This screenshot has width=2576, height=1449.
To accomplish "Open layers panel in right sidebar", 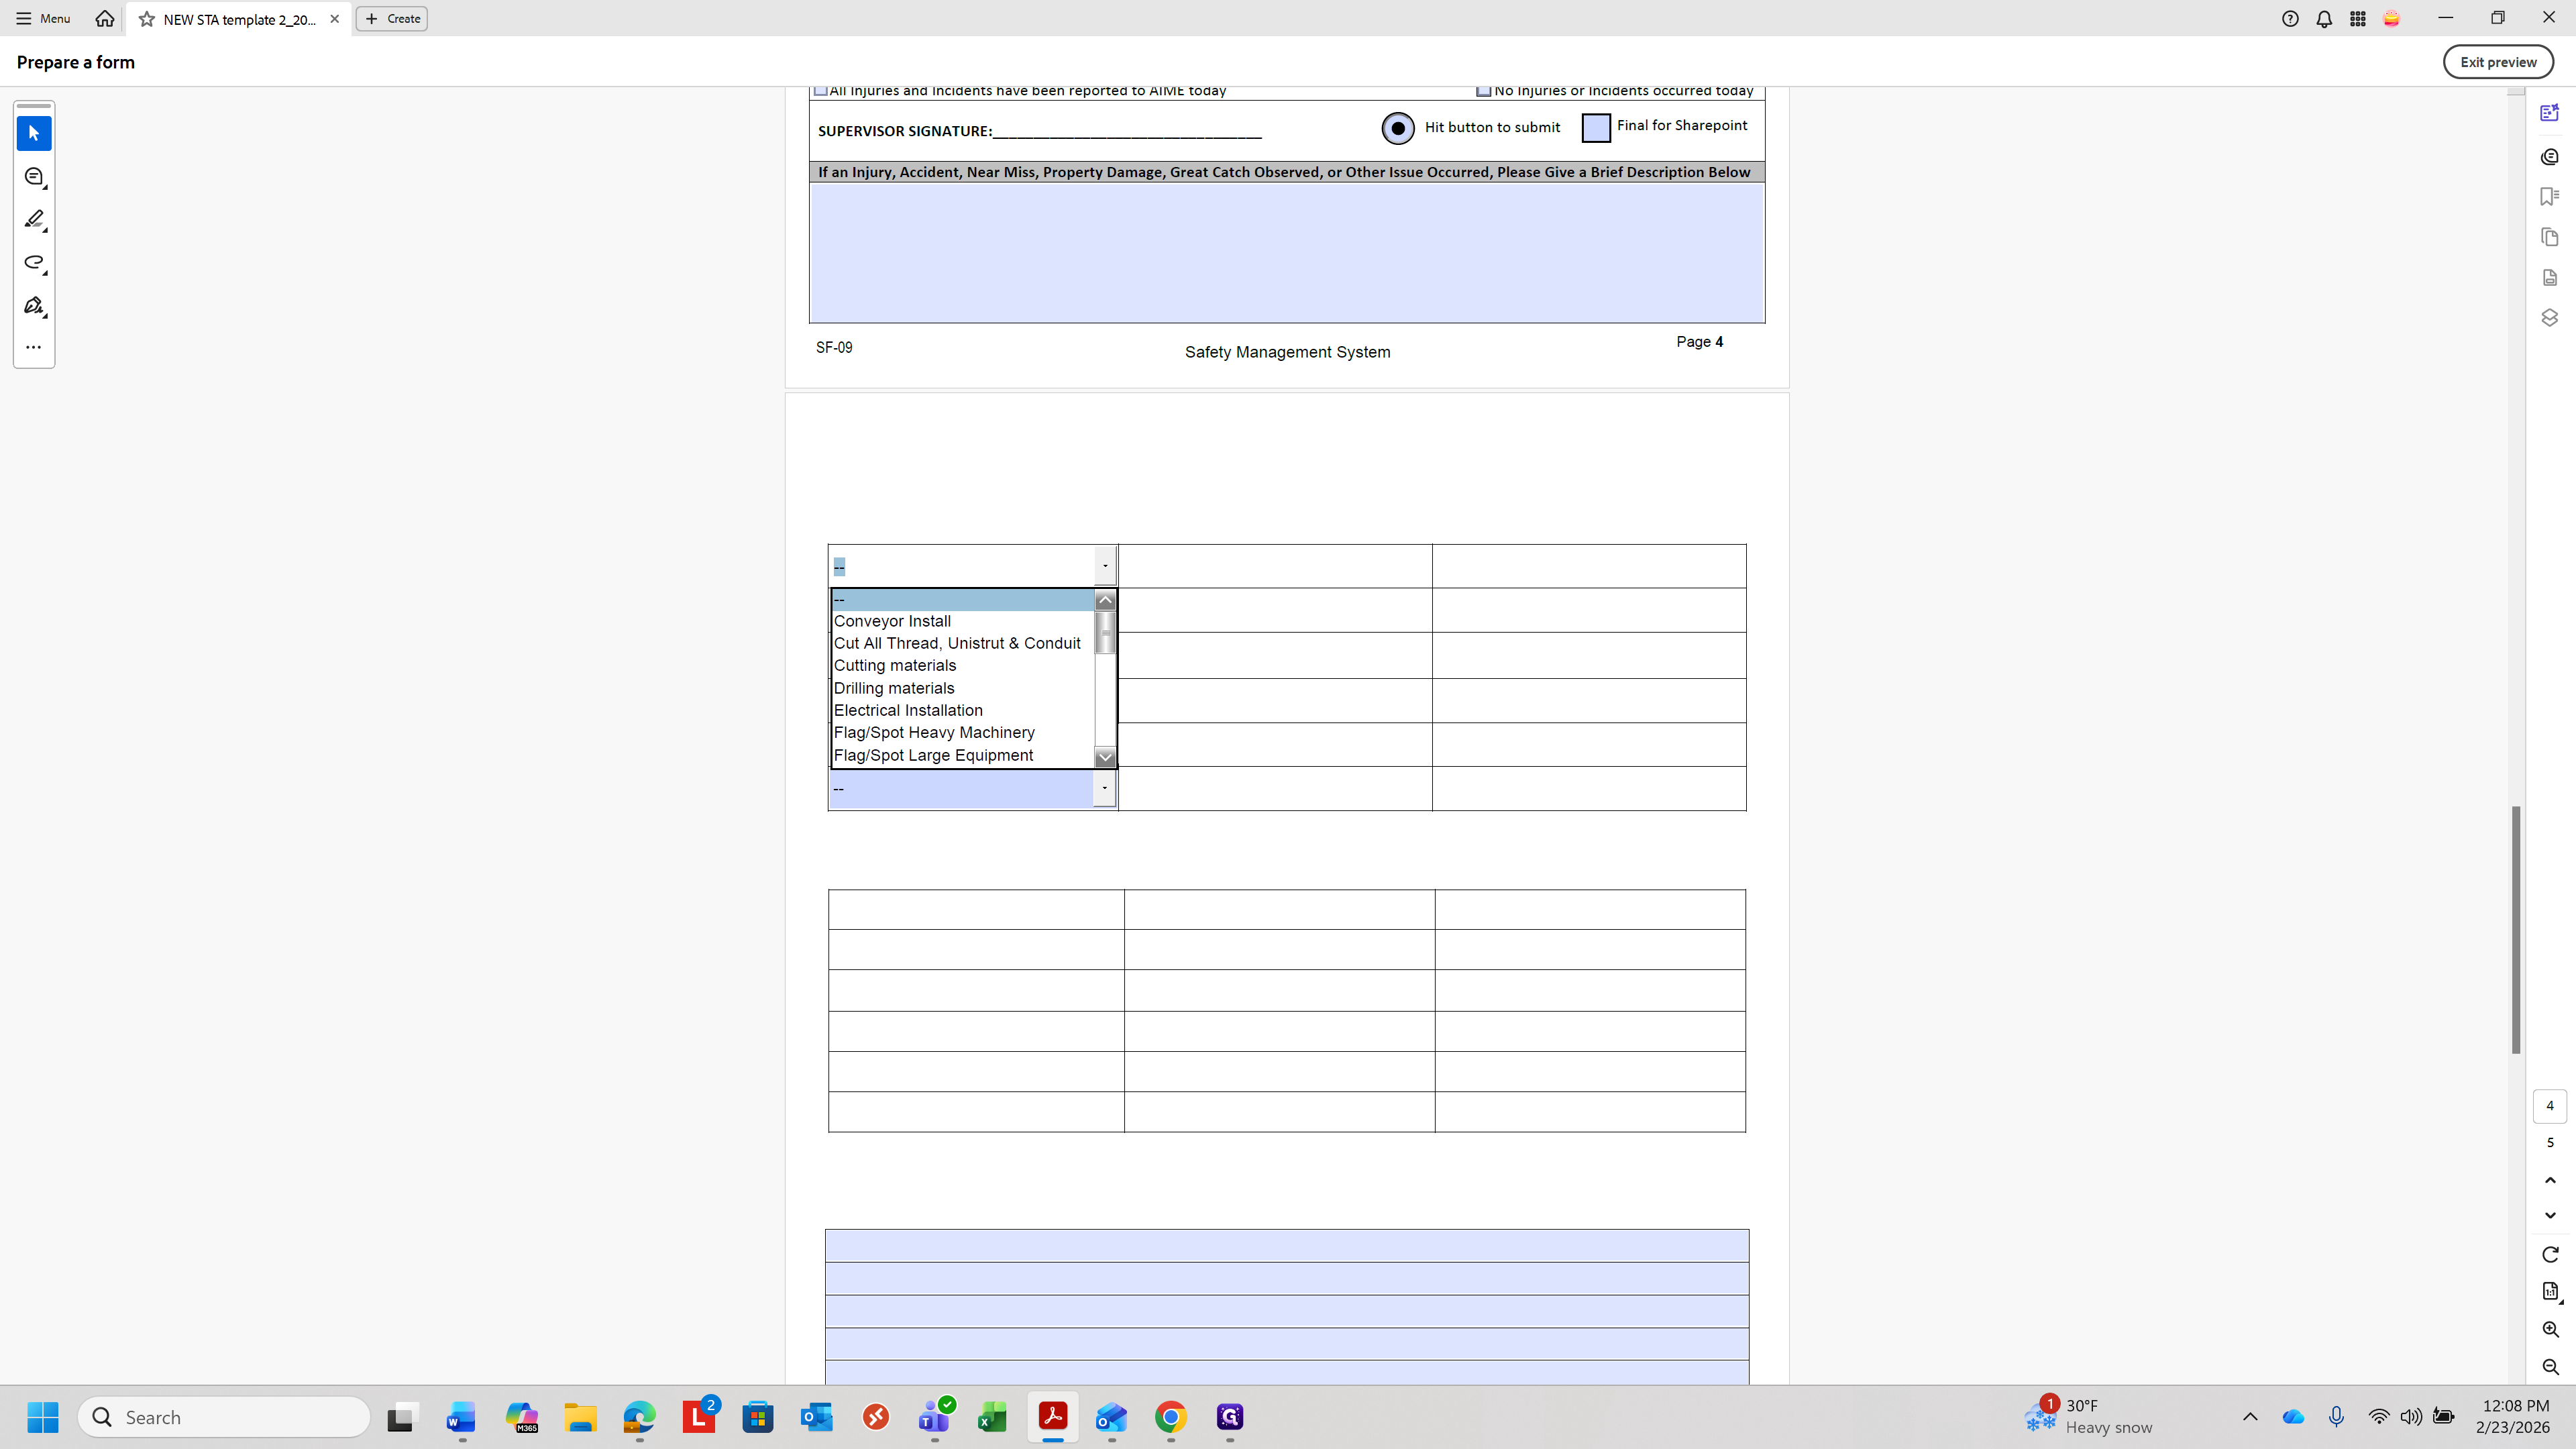I will click(2549, 317).
